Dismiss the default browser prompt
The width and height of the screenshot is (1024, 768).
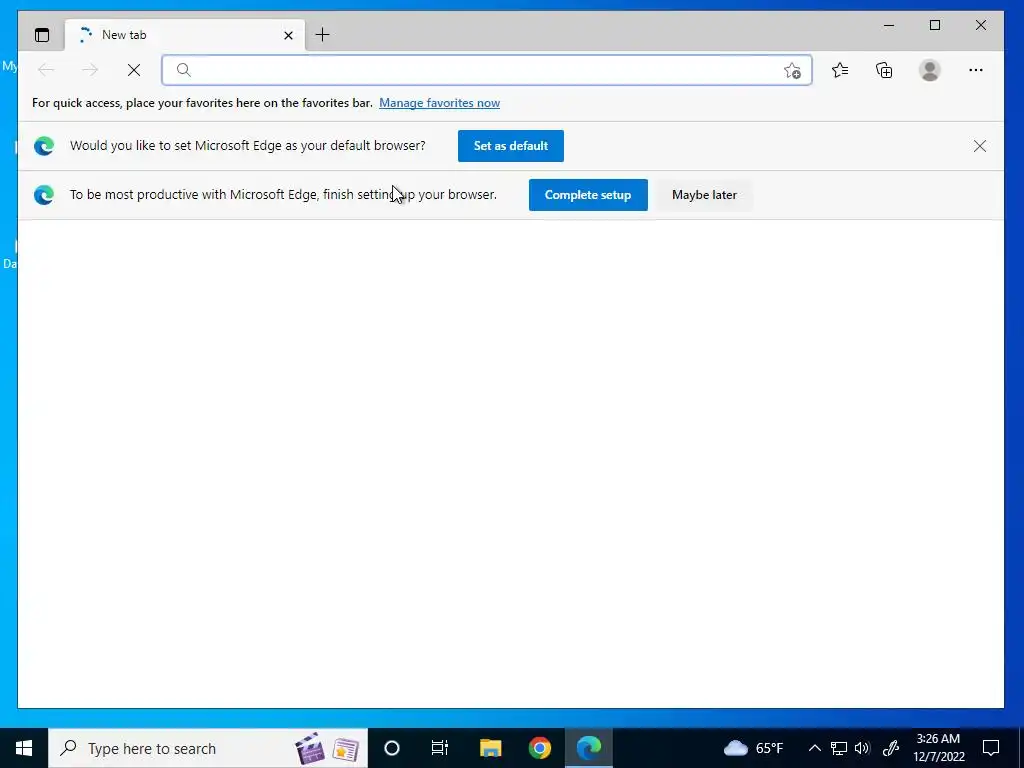coord(980,146)
